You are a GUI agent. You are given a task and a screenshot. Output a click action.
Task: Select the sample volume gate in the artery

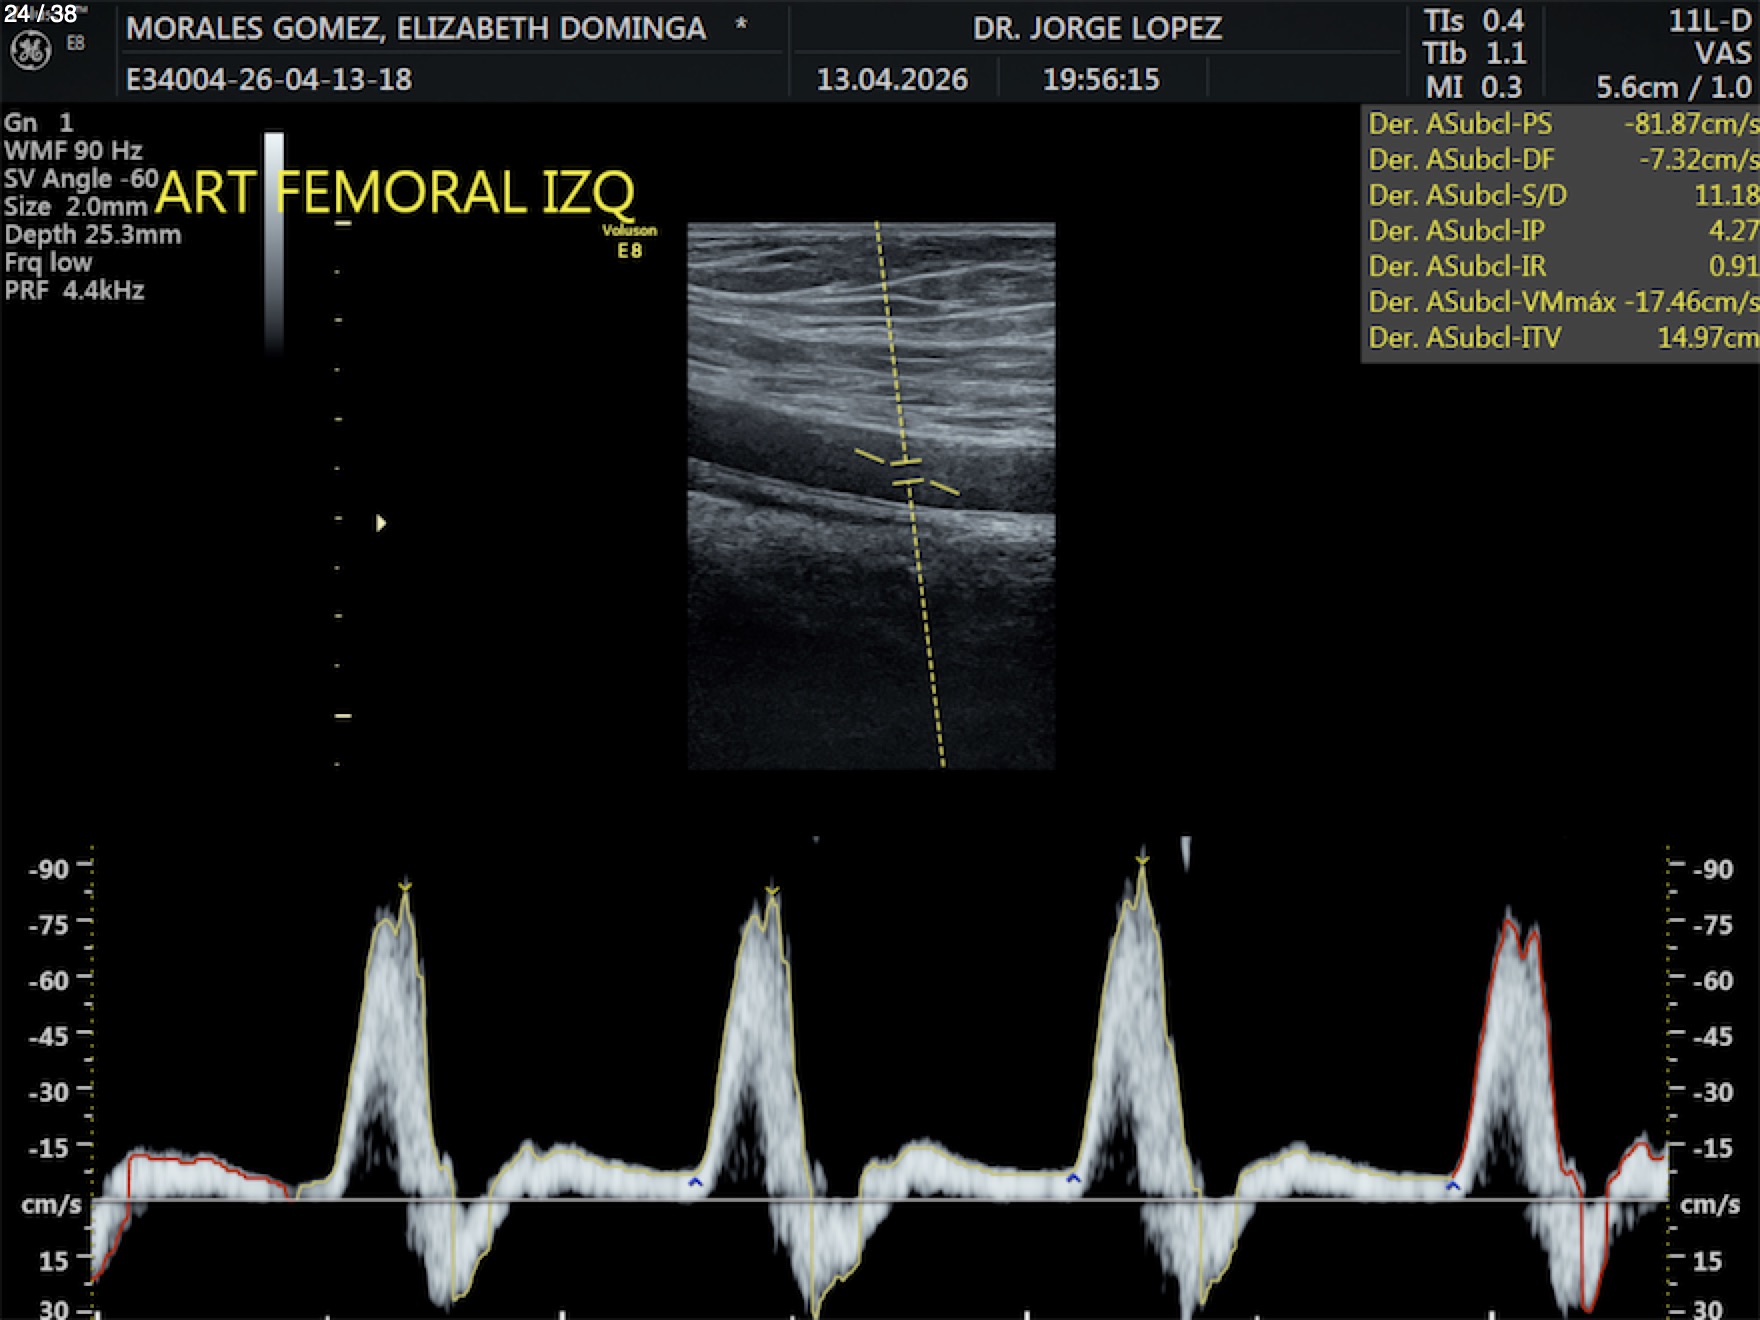click(907, 473)
